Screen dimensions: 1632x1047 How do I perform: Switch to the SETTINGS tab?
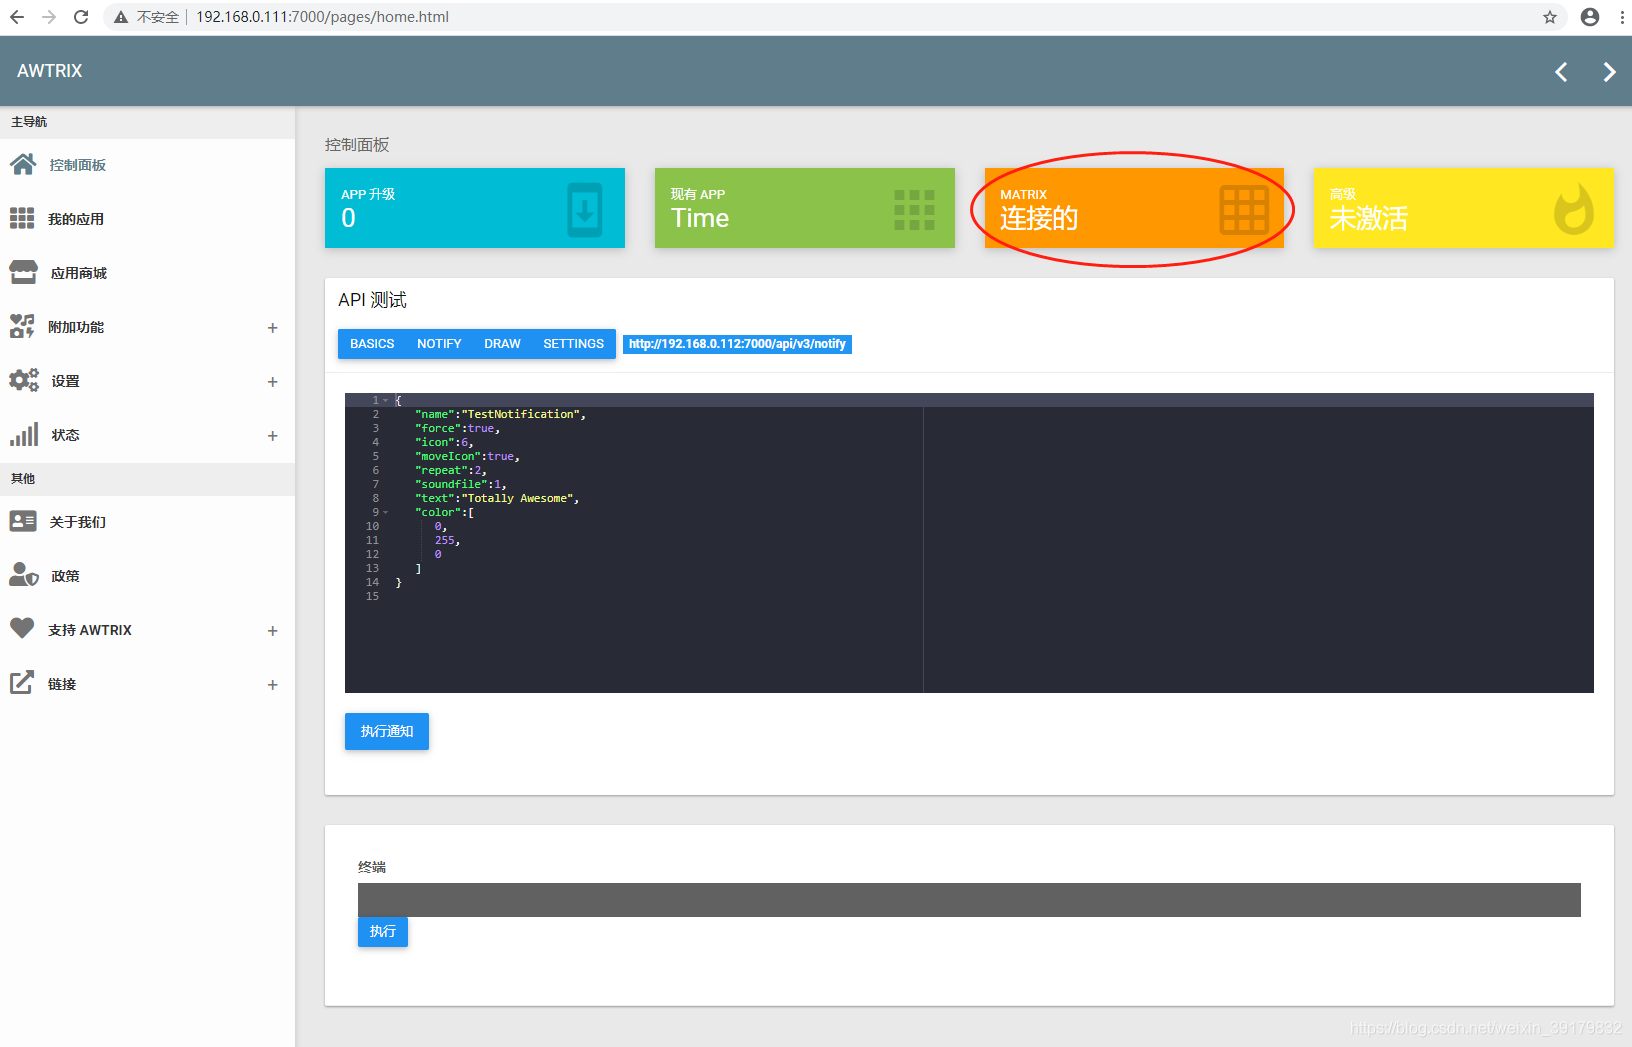[573, 343]
